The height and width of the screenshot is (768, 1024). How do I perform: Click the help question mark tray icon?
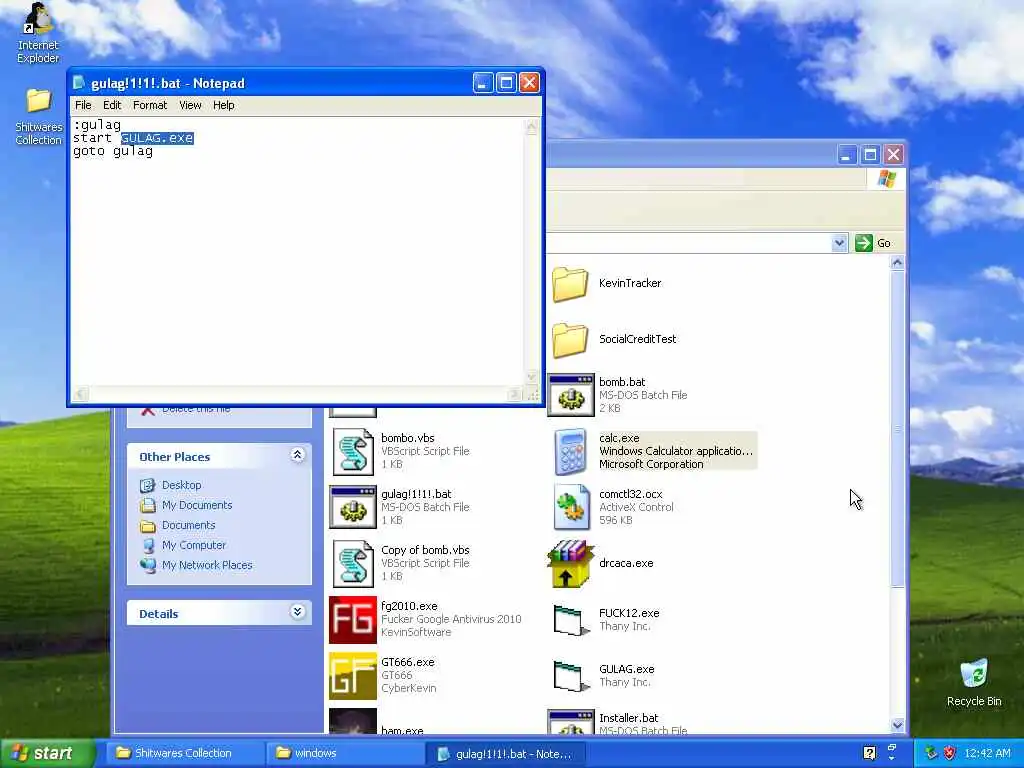[869, 753]
